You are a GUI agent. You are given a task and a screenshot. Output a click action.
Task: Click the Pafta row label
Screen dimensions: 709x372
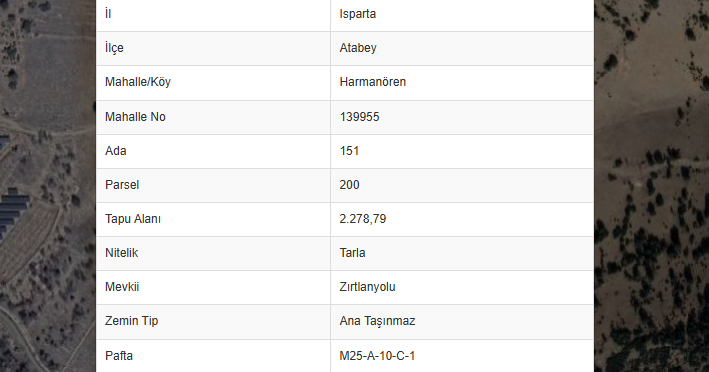click(x=119, y=356)
